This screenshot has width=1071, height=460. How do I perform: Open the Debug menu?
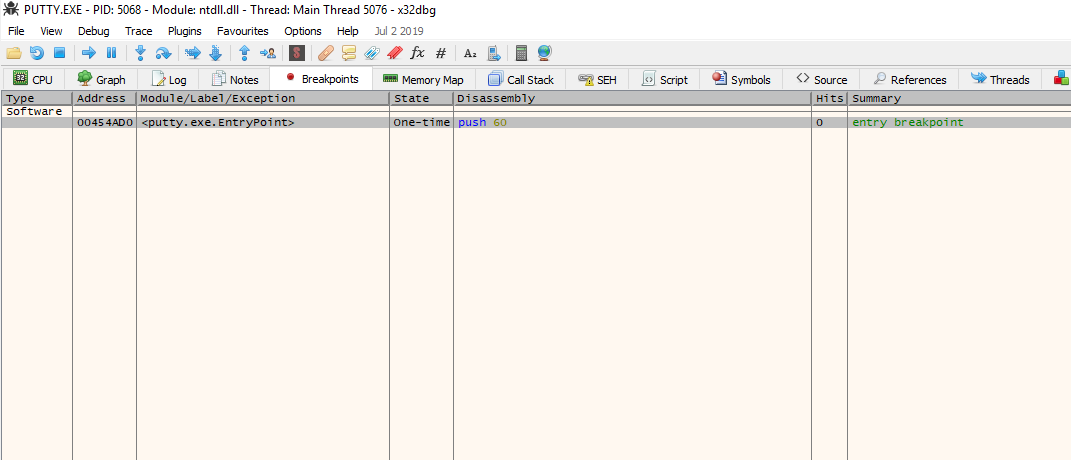point(94,31)
